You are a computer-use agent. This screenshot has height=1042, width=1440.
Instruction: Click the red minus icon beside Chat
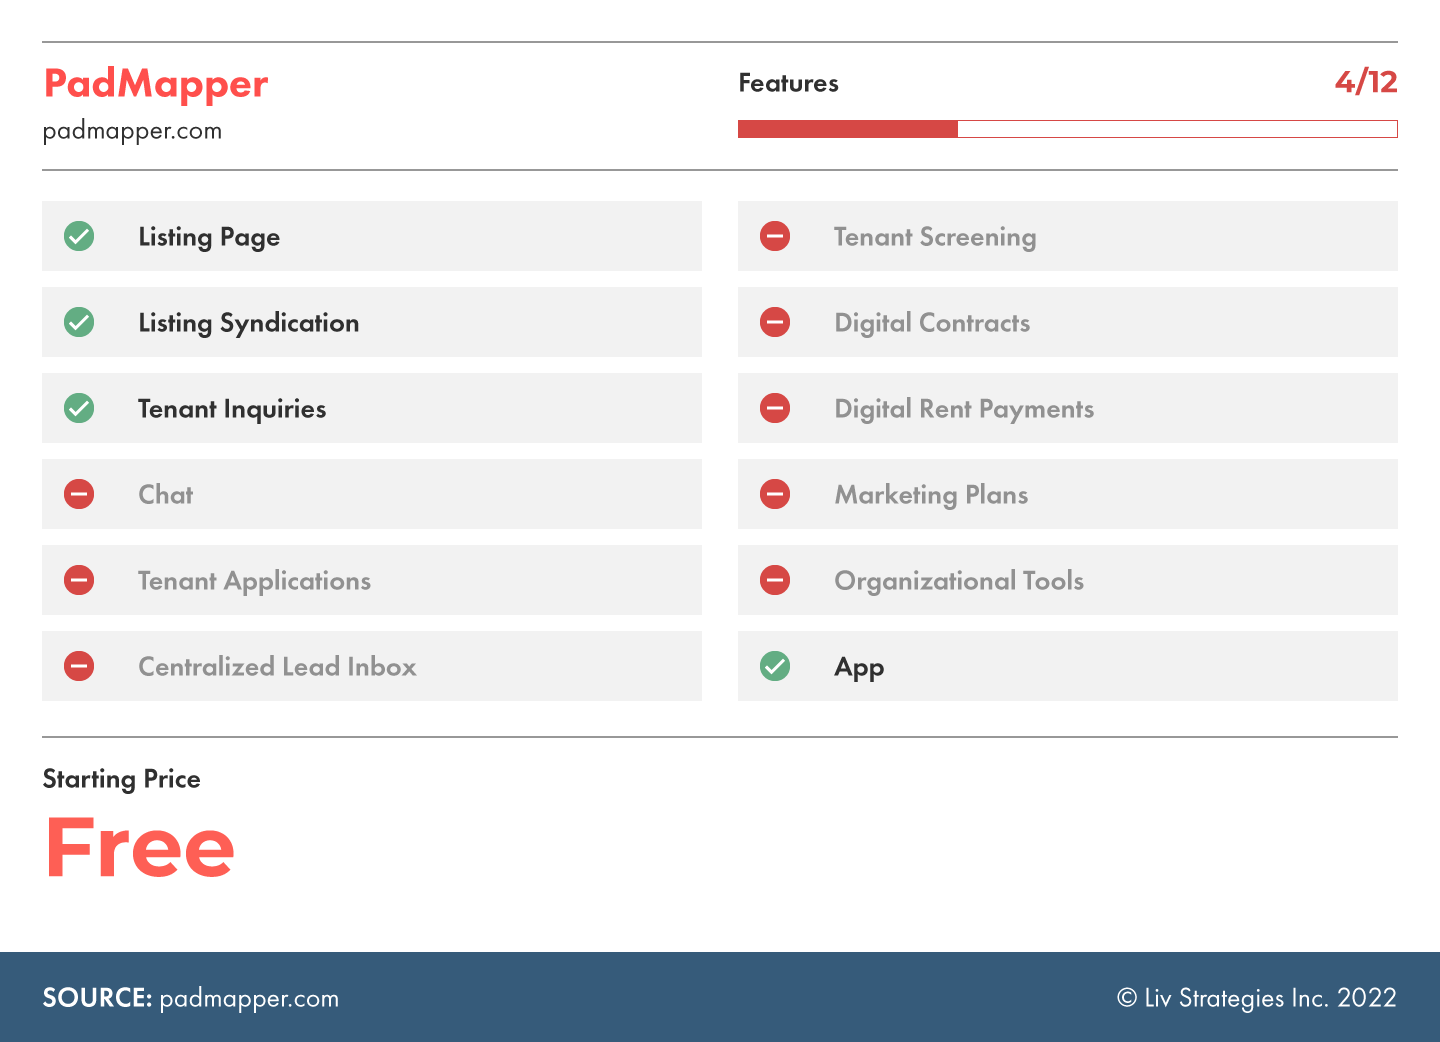point(79,495)
